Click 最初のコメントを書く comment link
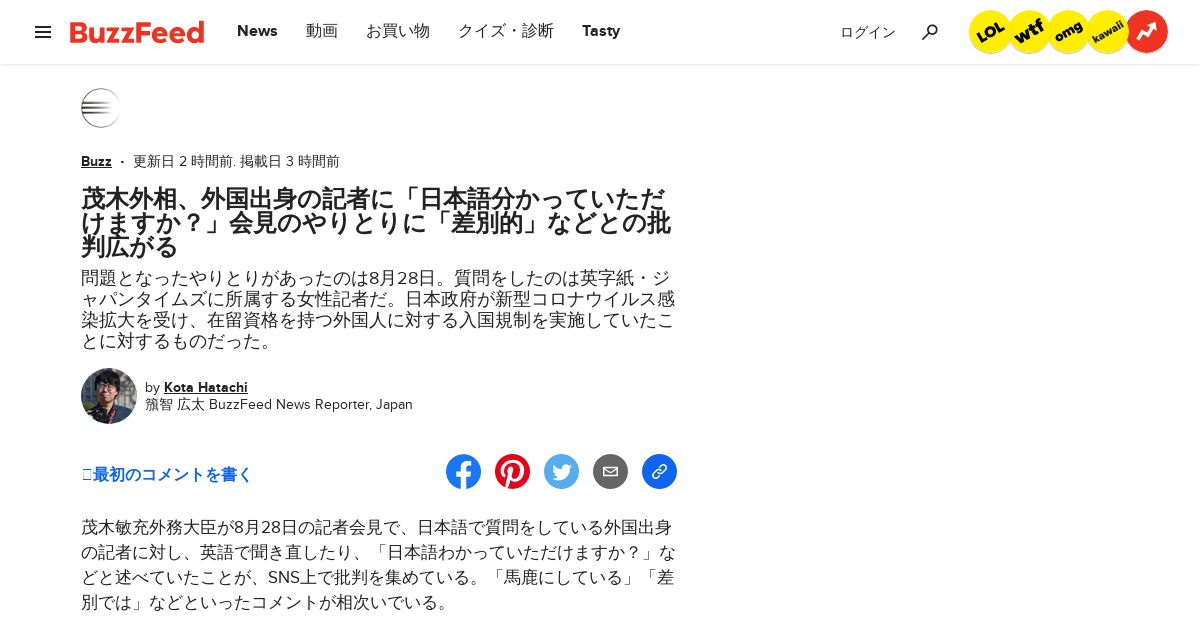Viewport: 1200px width, 630px height. (x=167, y=474)
